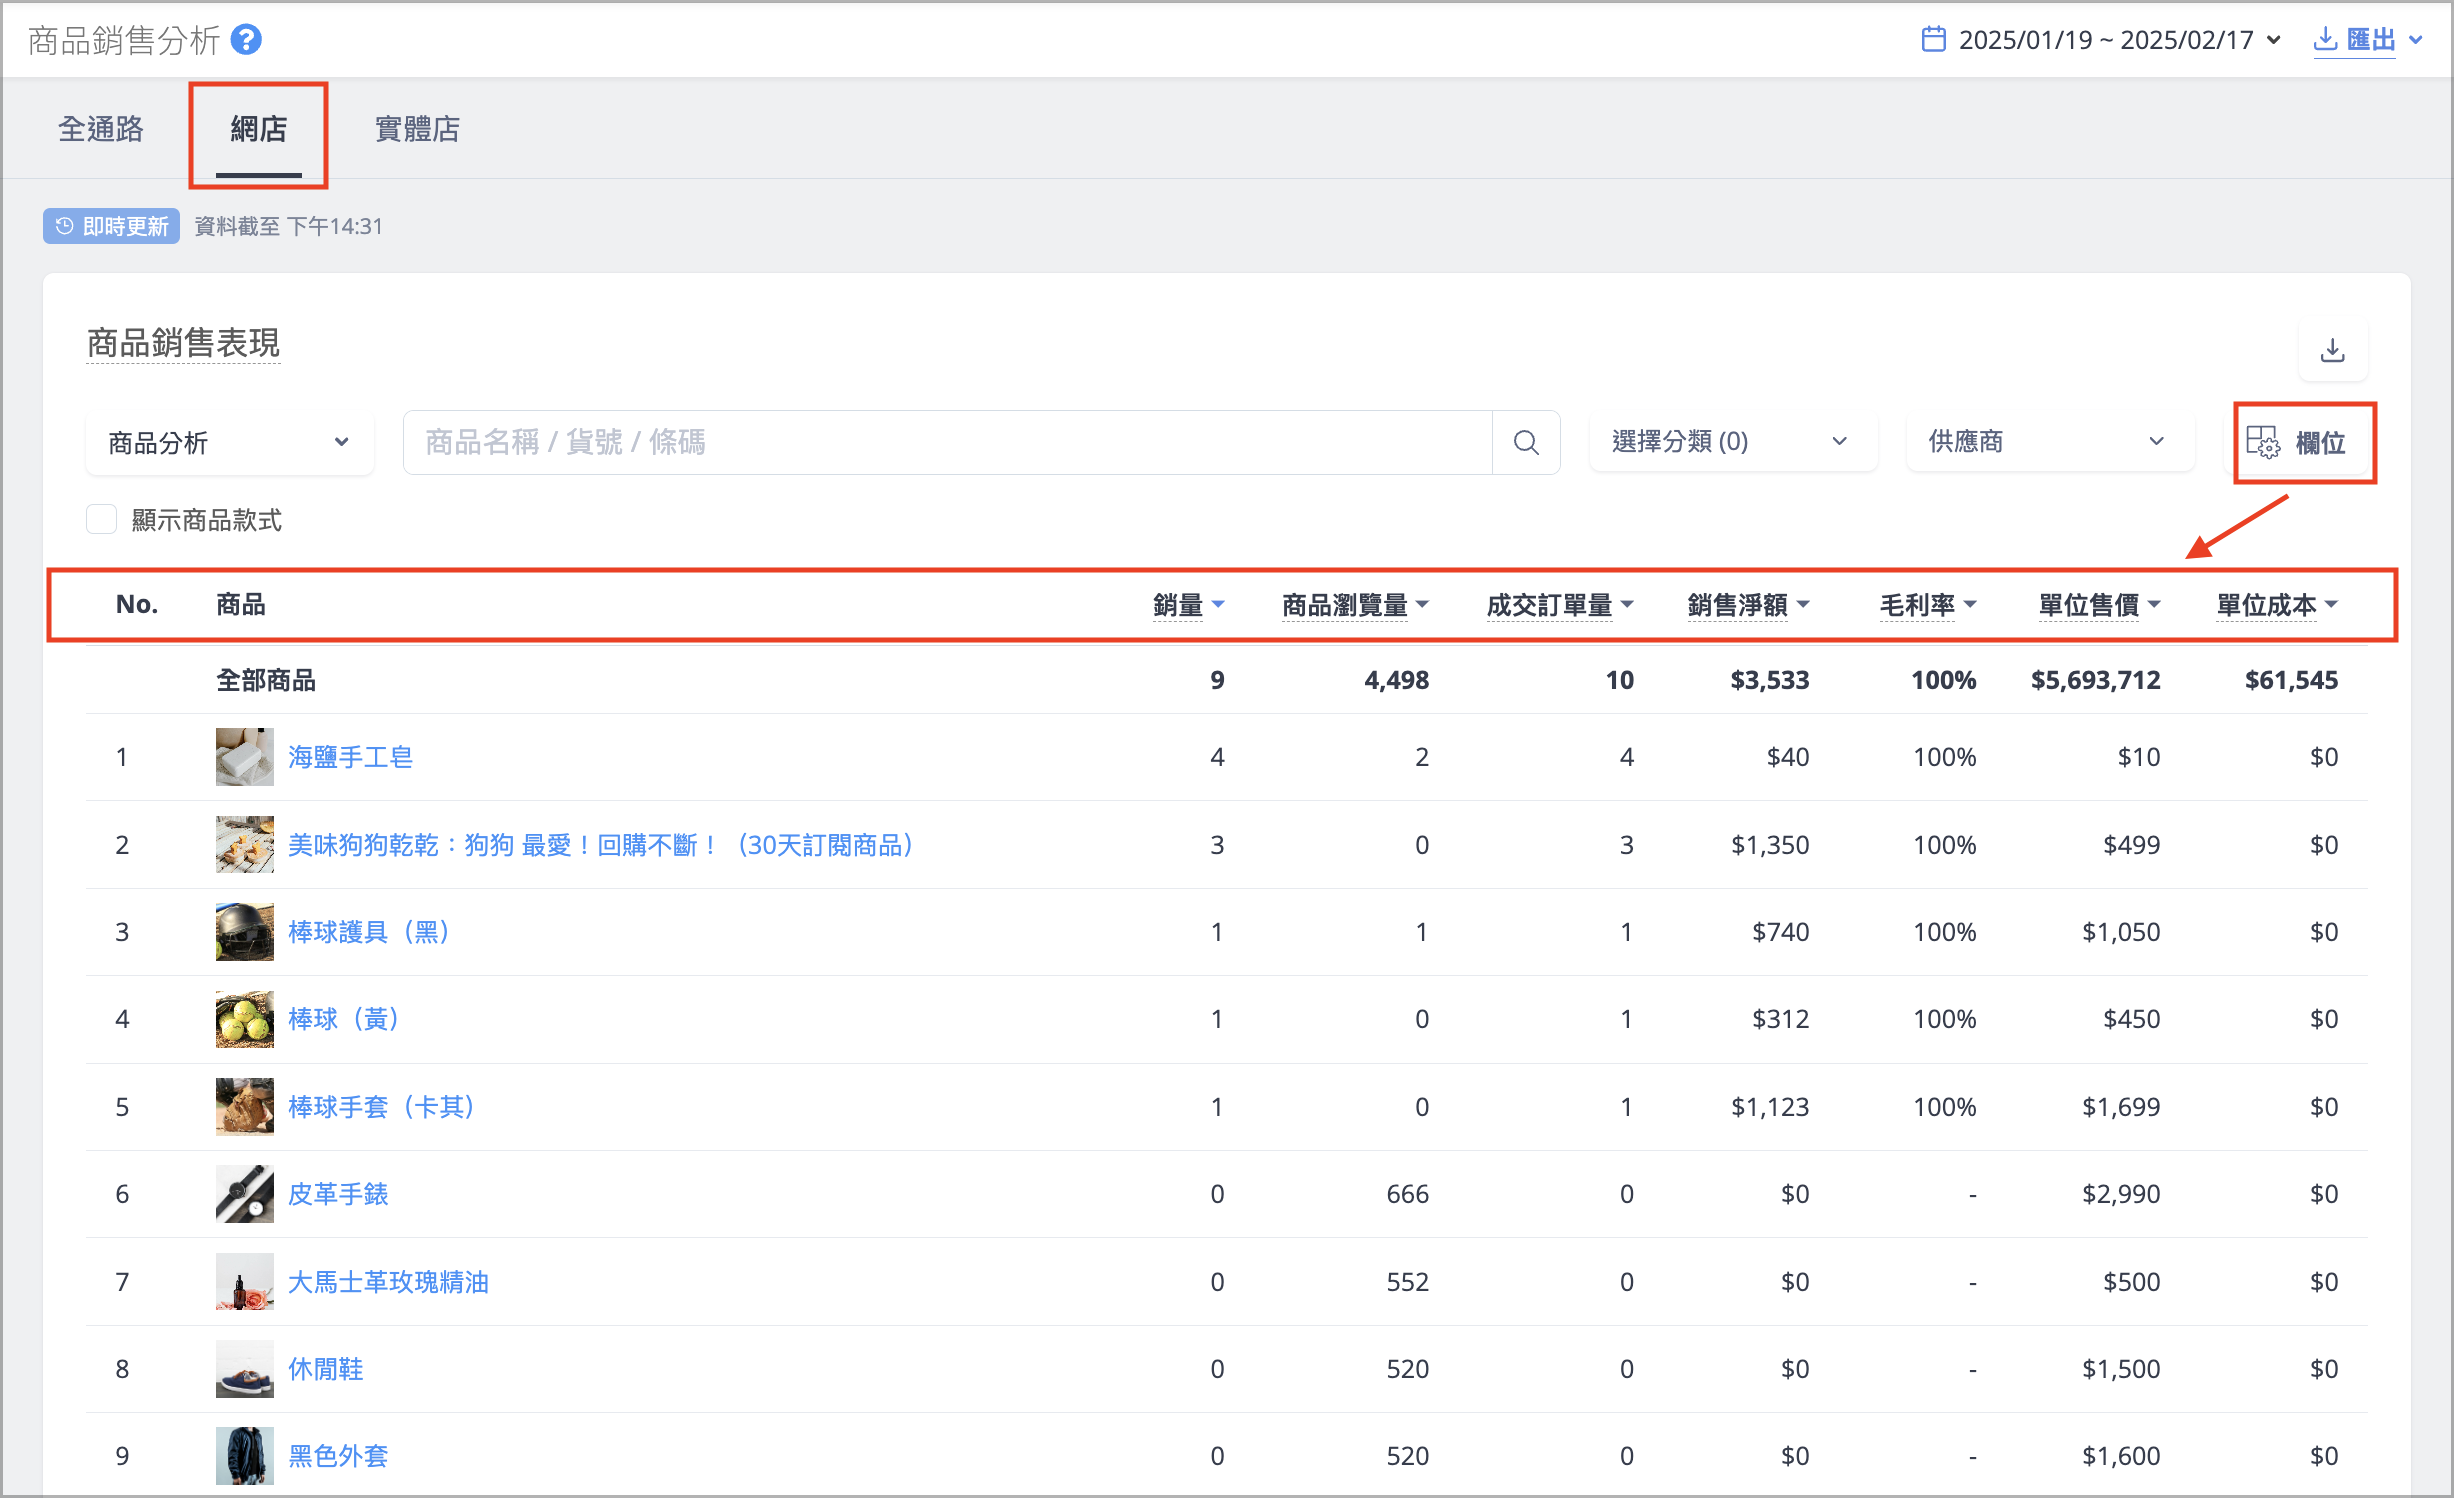Open the 大馬士革玫瑰精油 product link
This screenshot has width=2454, height=1498.
(x=388, y=1282)
